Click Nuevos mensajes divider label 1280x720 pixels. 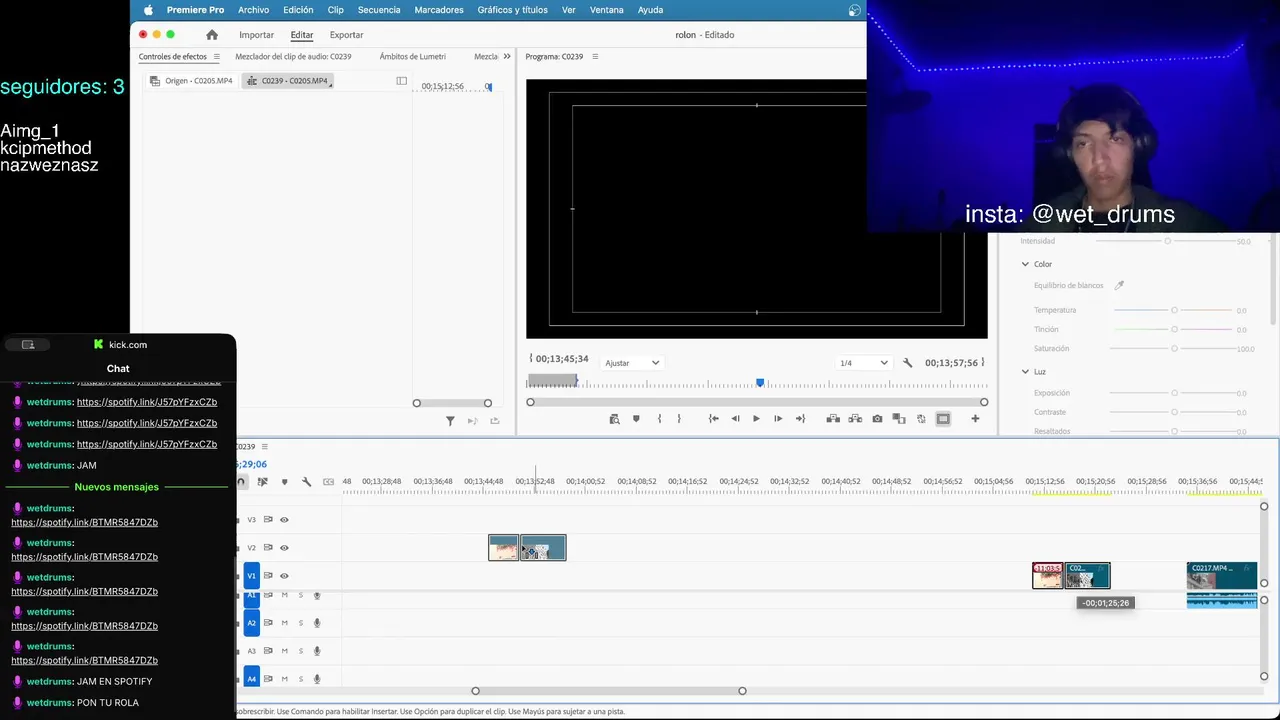[x=117, y=487]
